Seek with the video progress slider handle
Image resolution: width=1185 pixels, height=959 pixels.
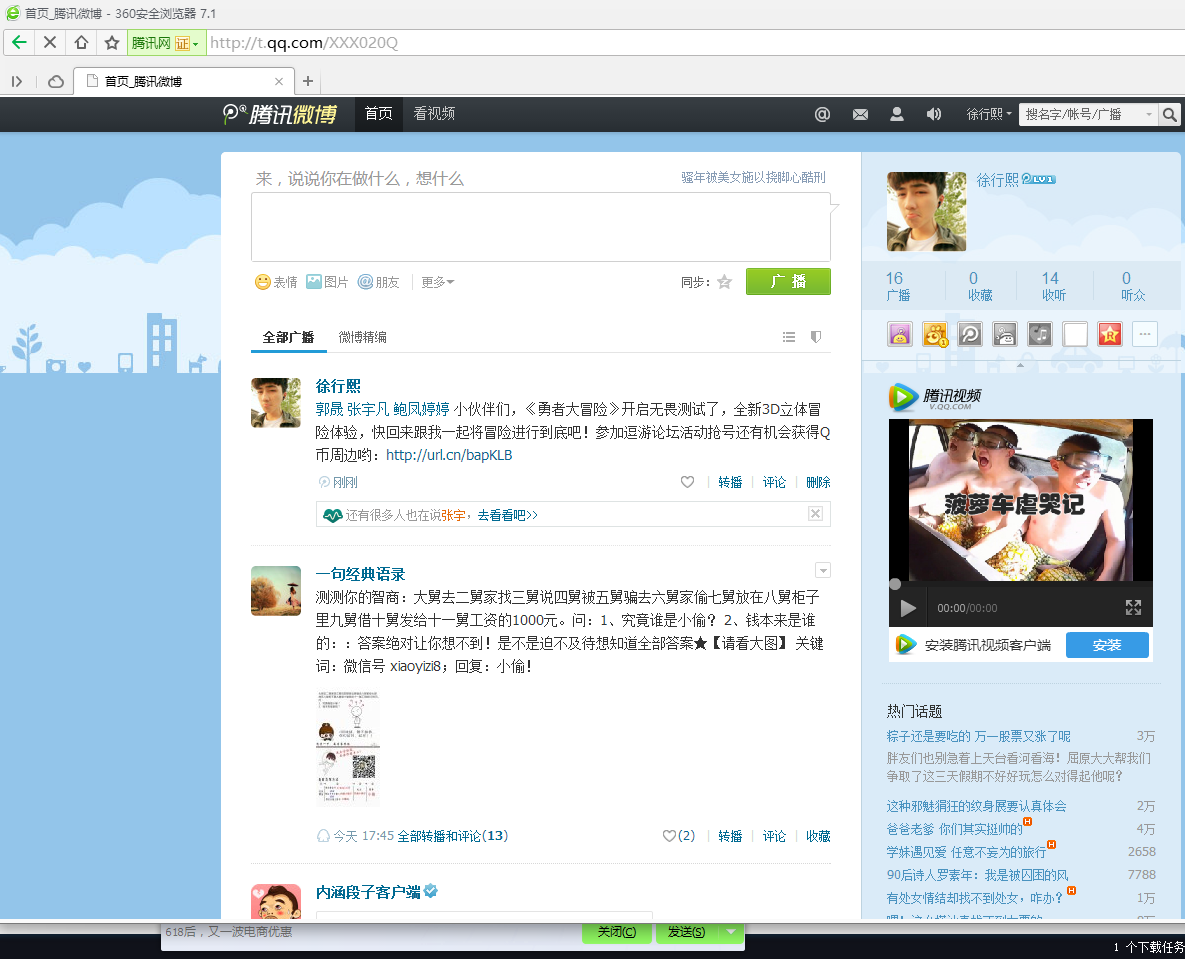(895, 584)
